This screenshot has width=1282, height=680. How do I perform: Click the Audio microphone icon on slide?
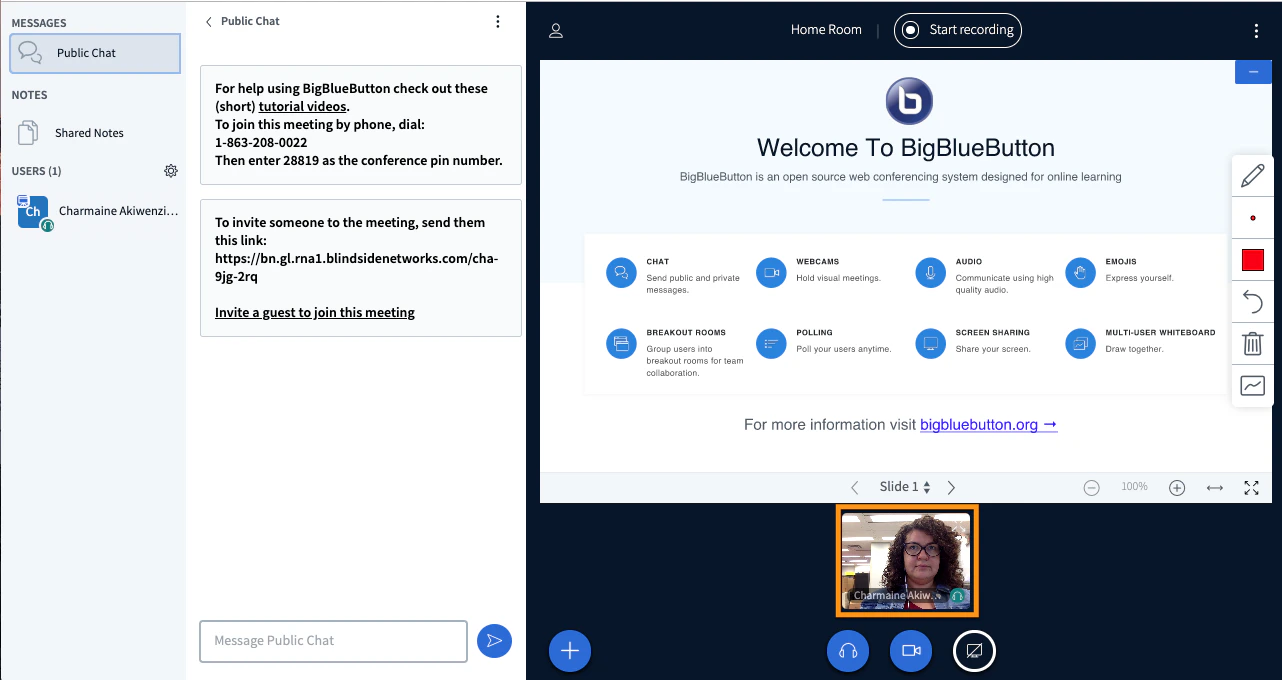pyautogui.click(x=930, y=272)
